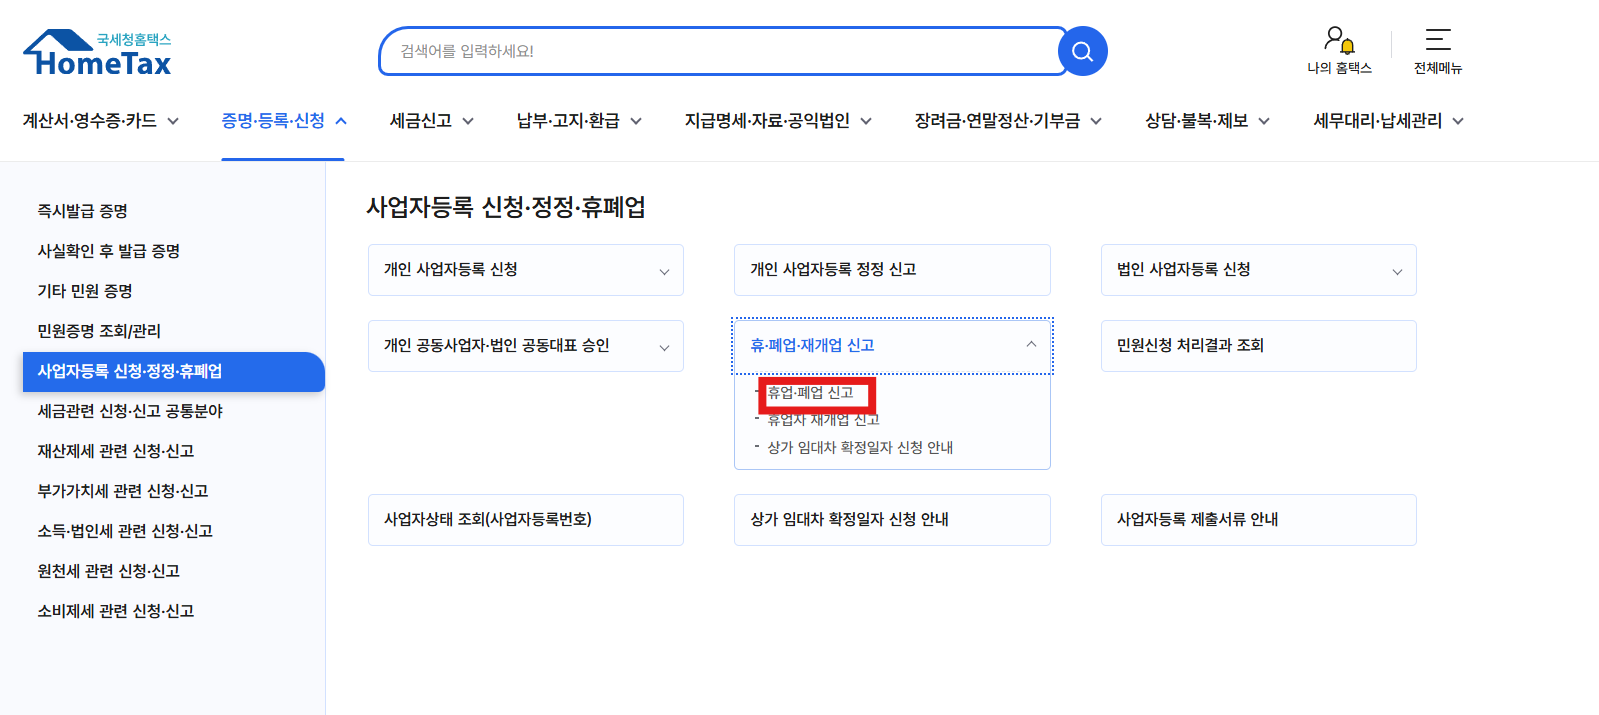The image size is (1599, 715).
Task: Collapse 휴·폐업·재개업 신고 dropdown
Action: [x=892, y=346]
